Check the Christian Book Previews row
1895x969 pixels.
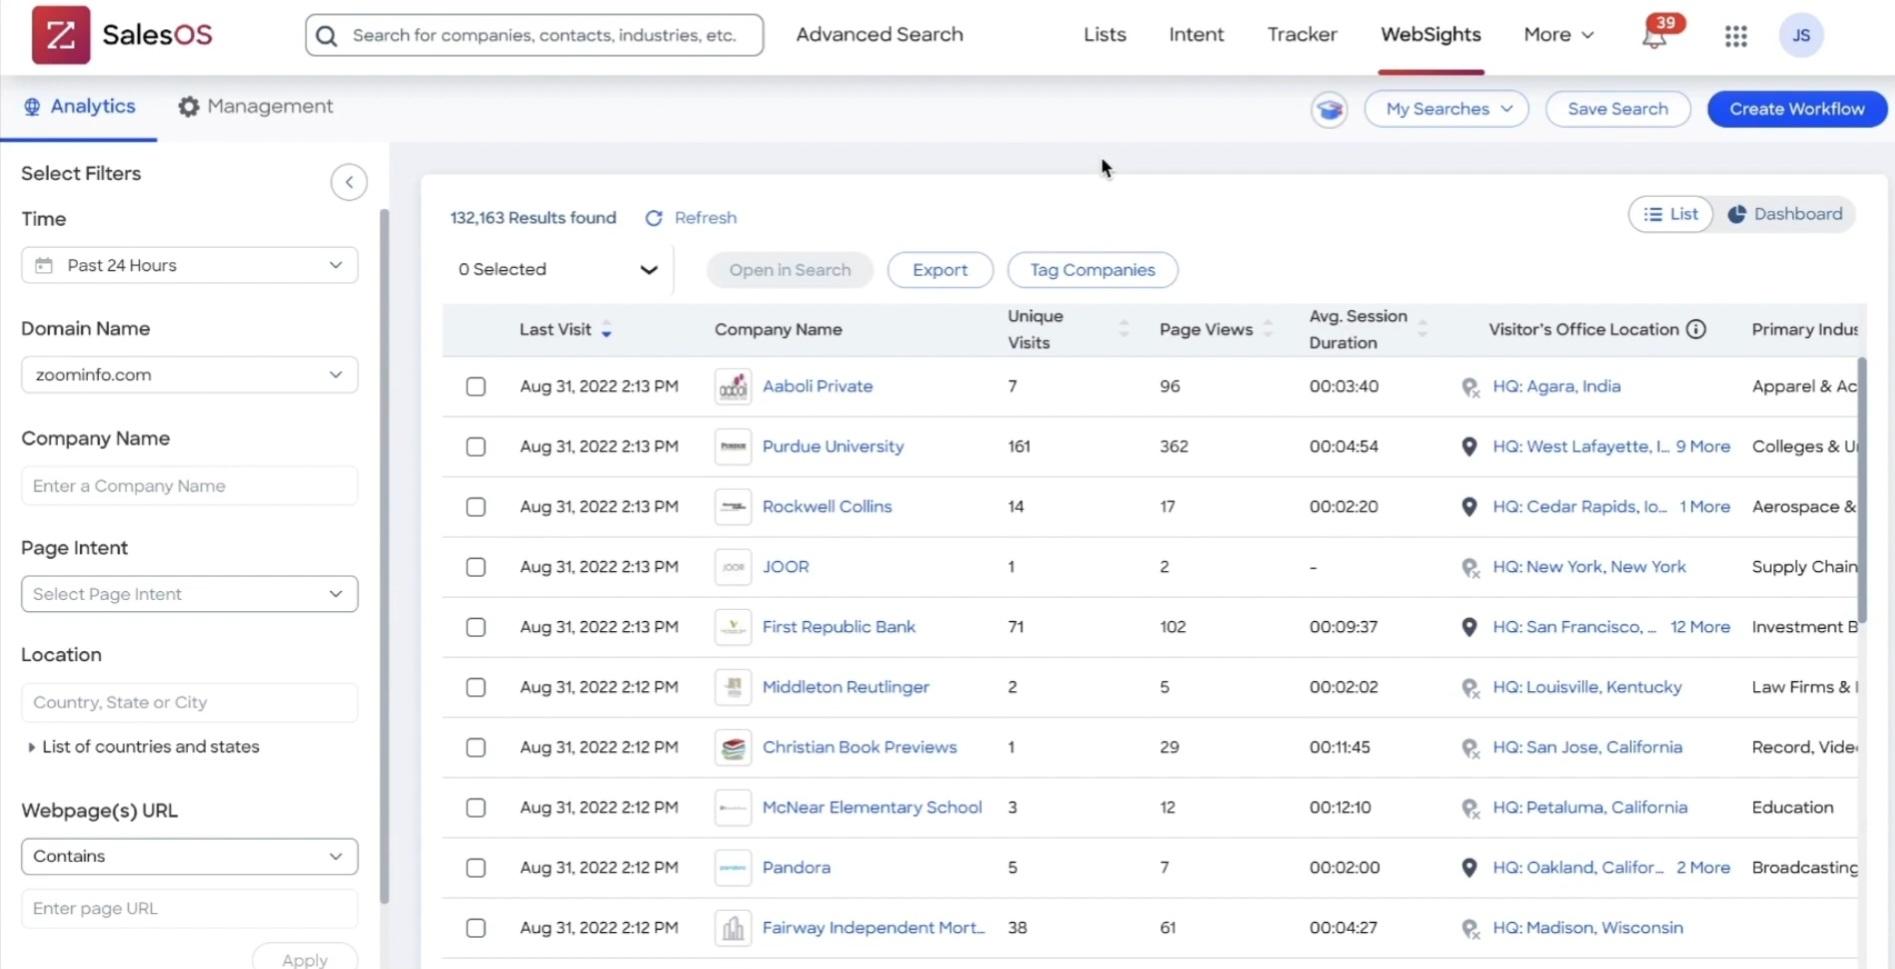[476, 747]
